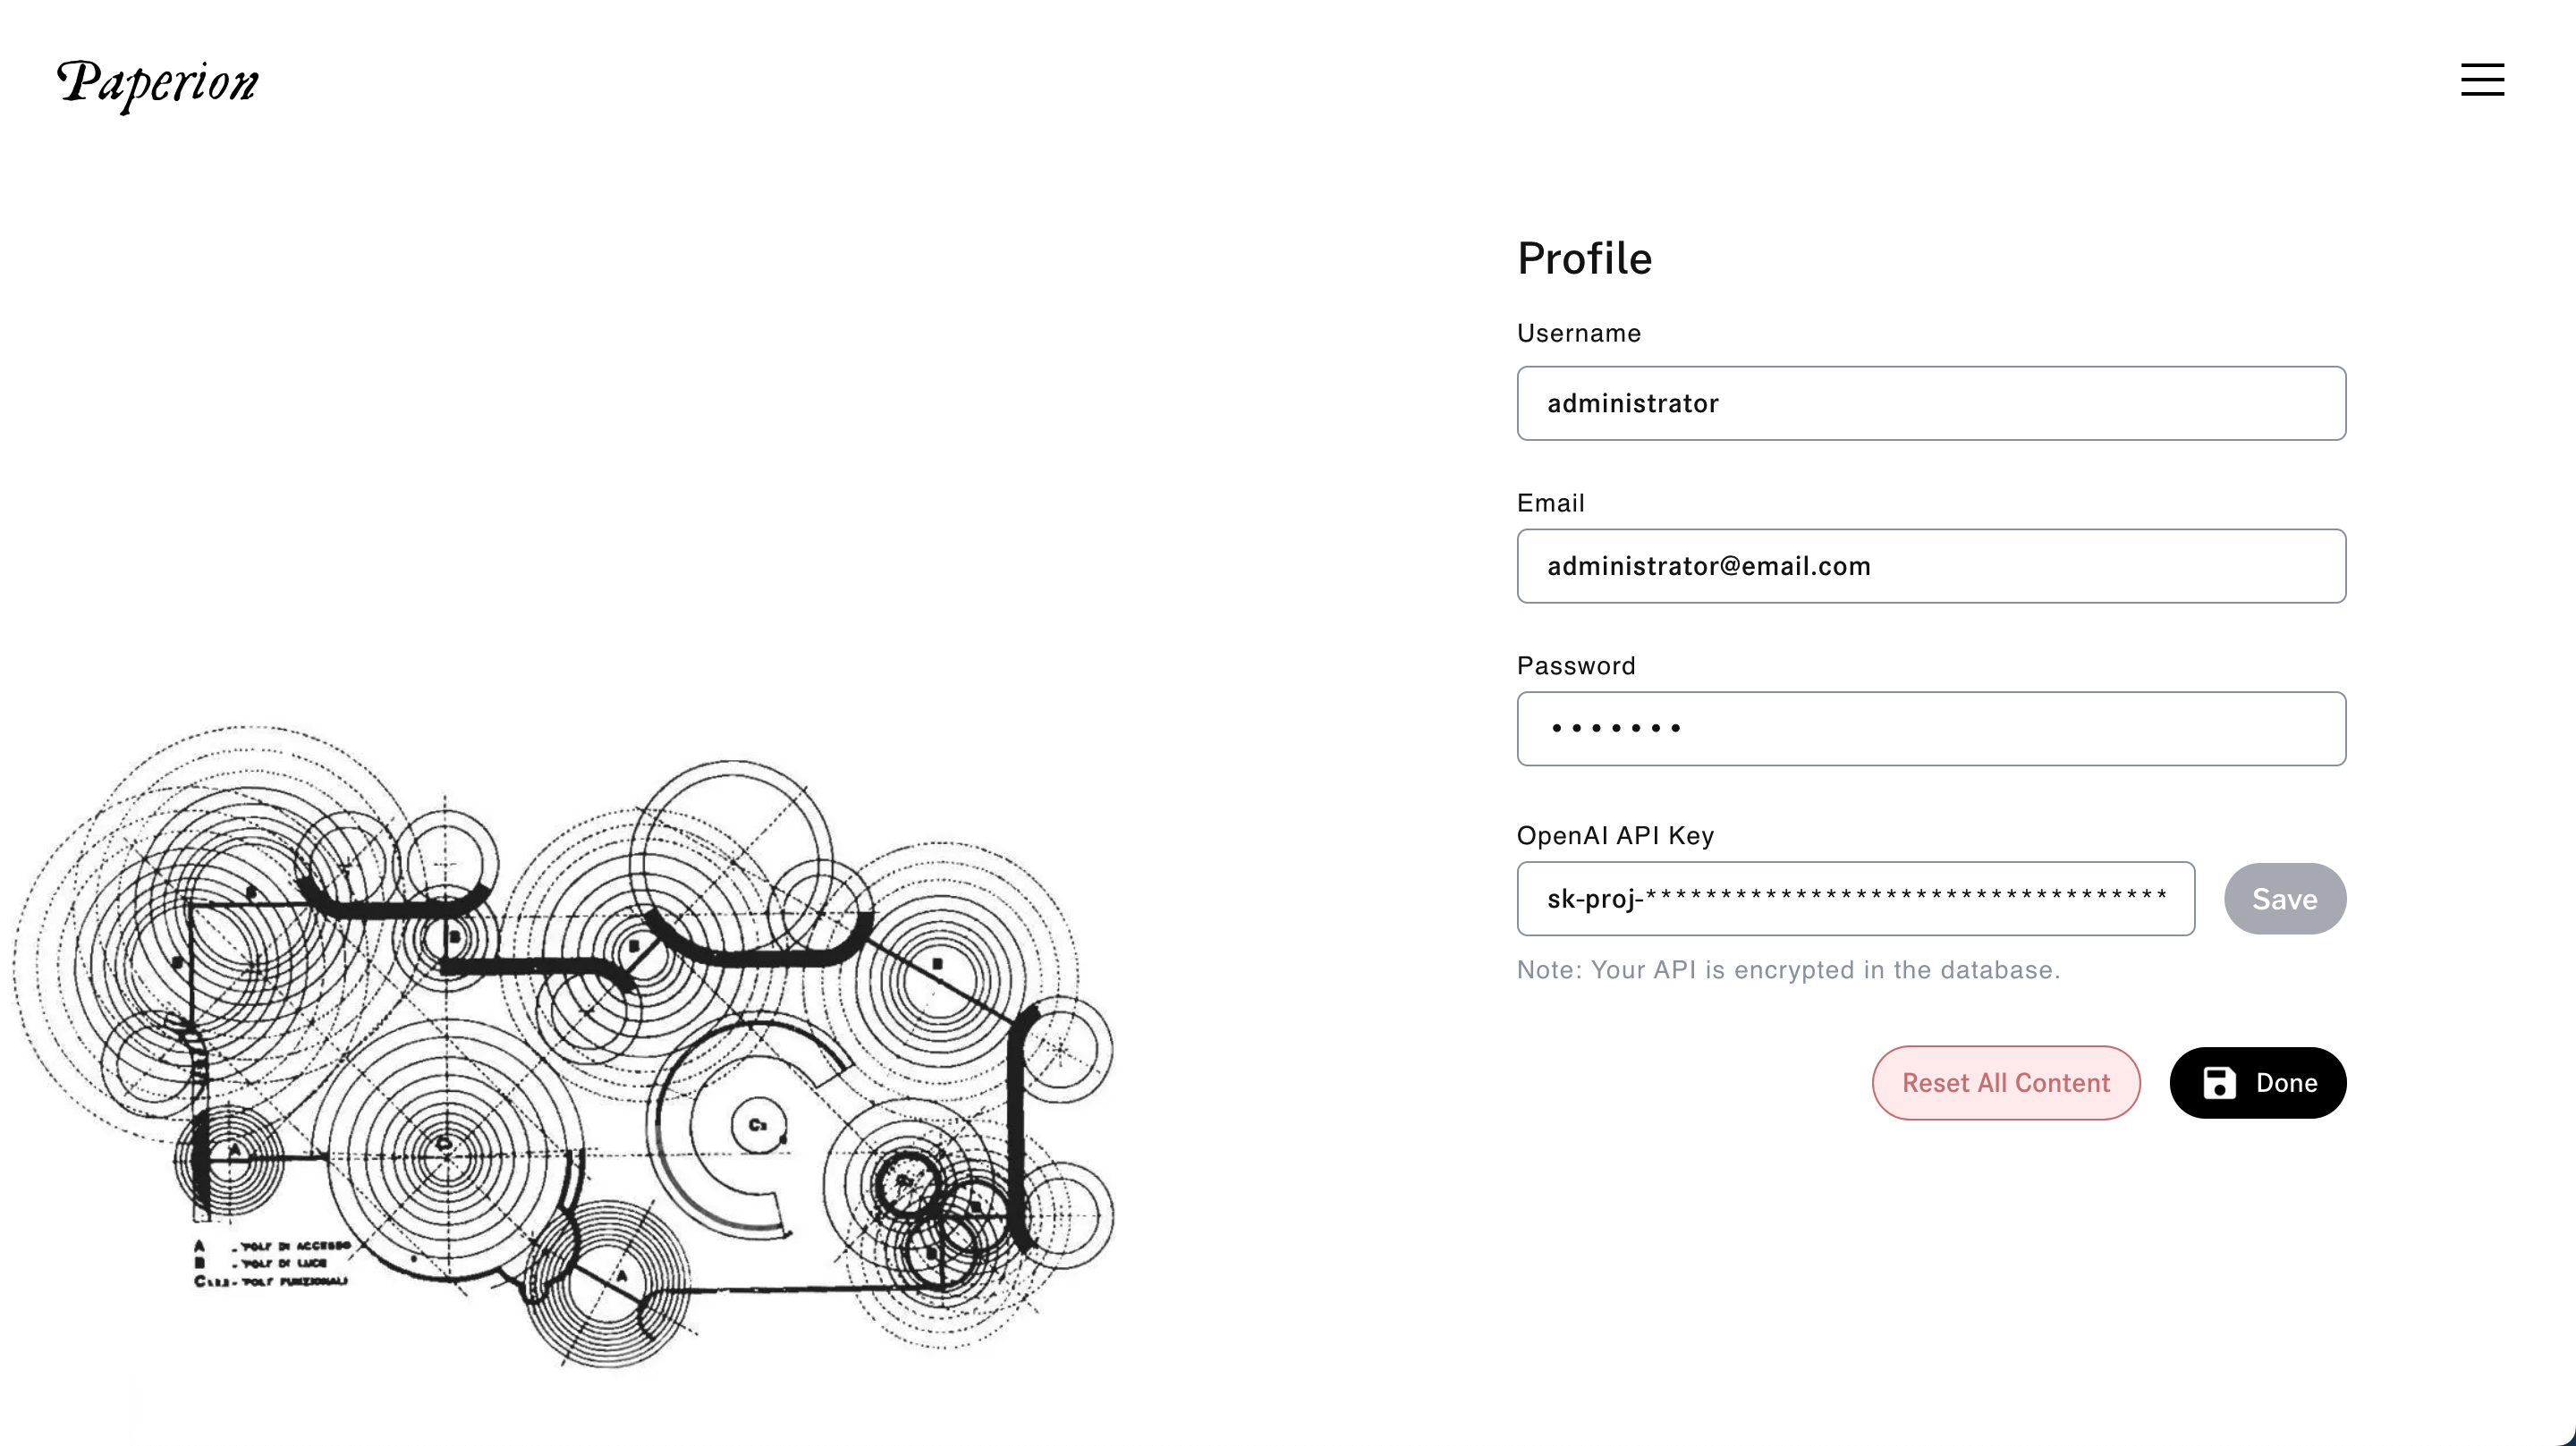Image resolution: width=2576 pixels, height=1446 pixels.
Task: Click the legend captions in the drawing
Action: pos(271,1263)
